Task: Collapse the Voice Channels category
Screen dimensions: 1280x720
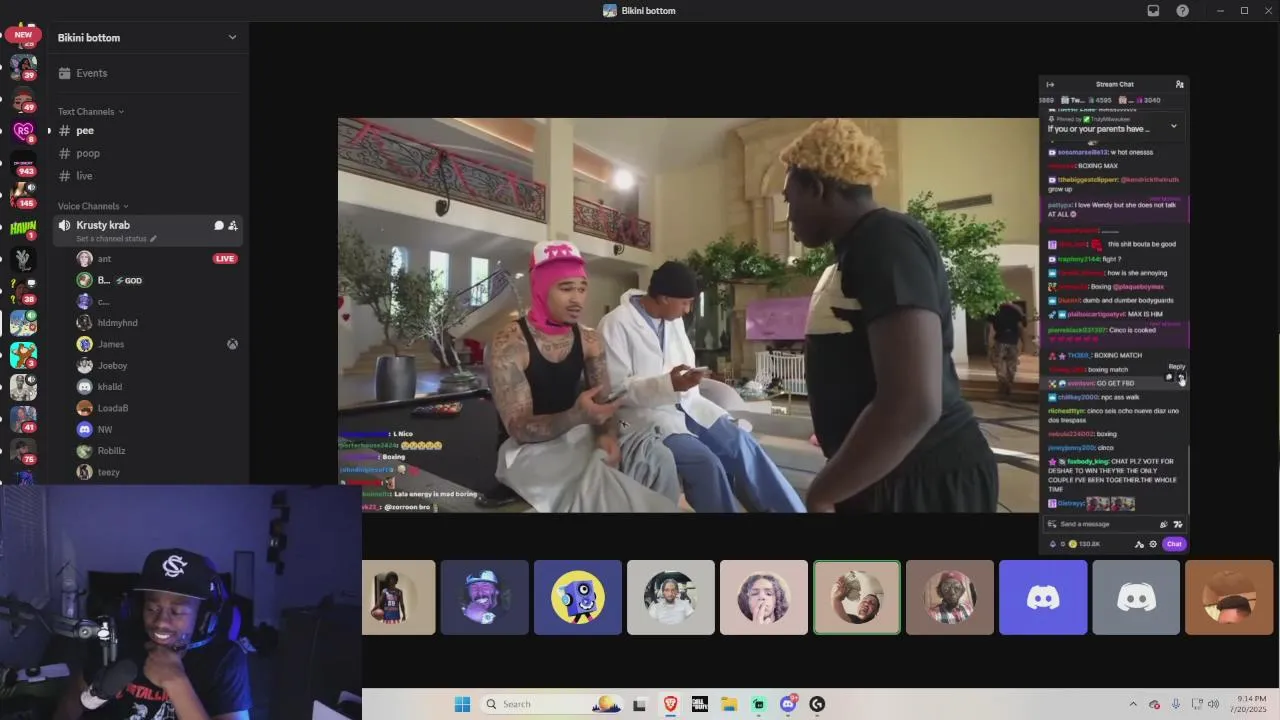Action: pyautogui.click(x=93, y=206)
